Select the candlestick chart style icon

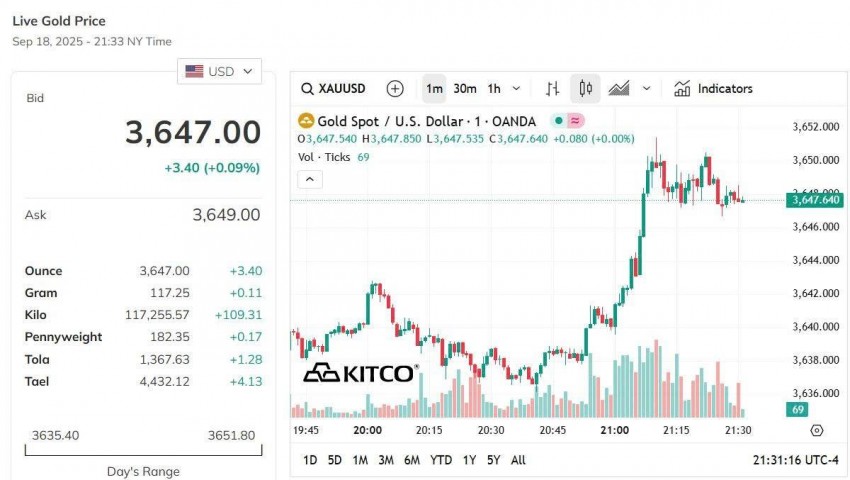(585, 89)
